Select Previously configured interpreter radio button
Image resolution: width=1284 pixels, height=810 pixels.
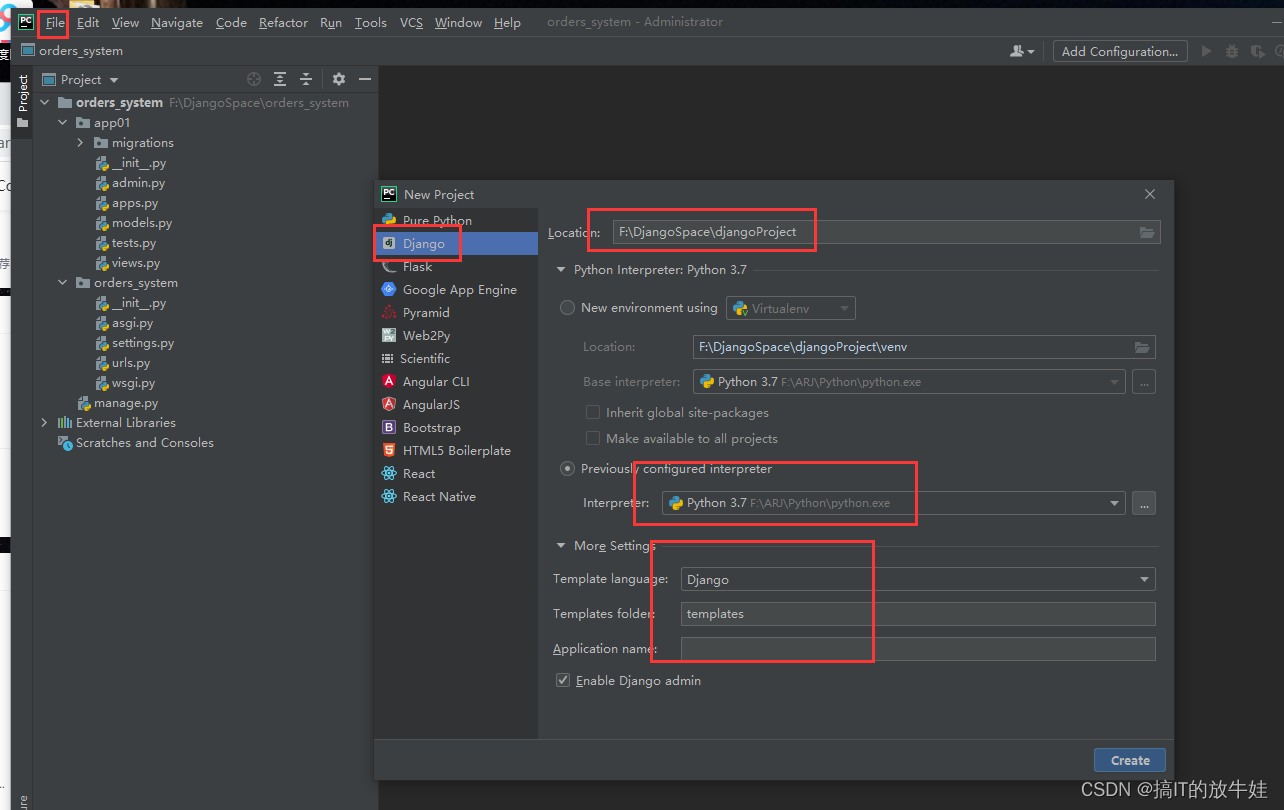point(568,468)
